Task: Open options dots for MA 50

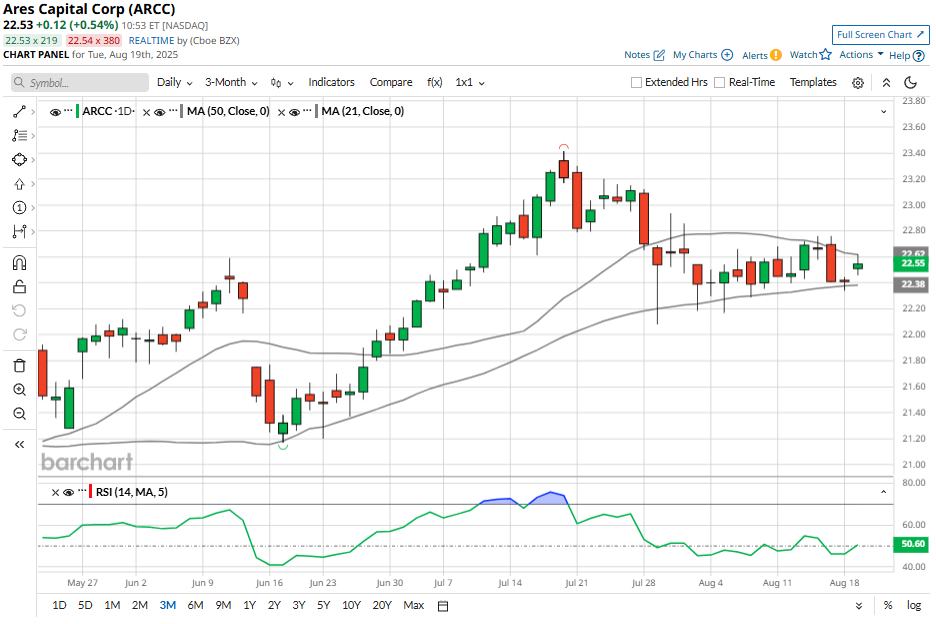Action: (173, 110)
